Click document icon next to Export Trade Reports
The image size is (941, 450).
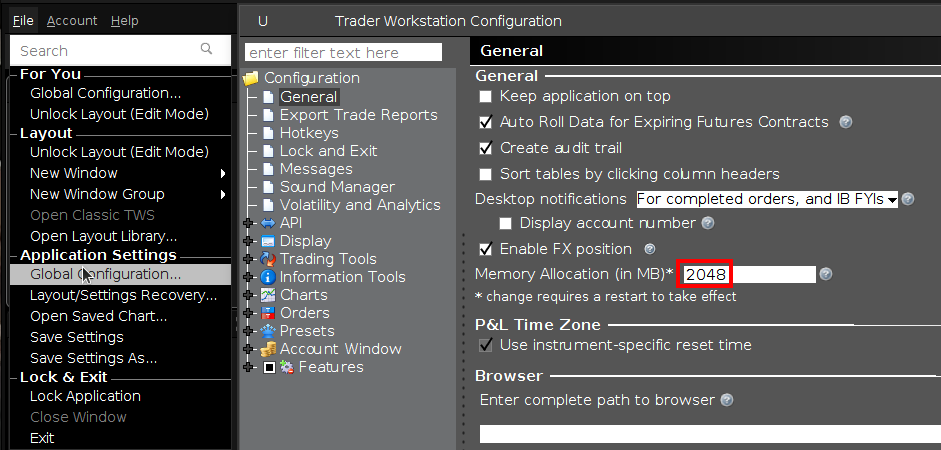(268, 115)
